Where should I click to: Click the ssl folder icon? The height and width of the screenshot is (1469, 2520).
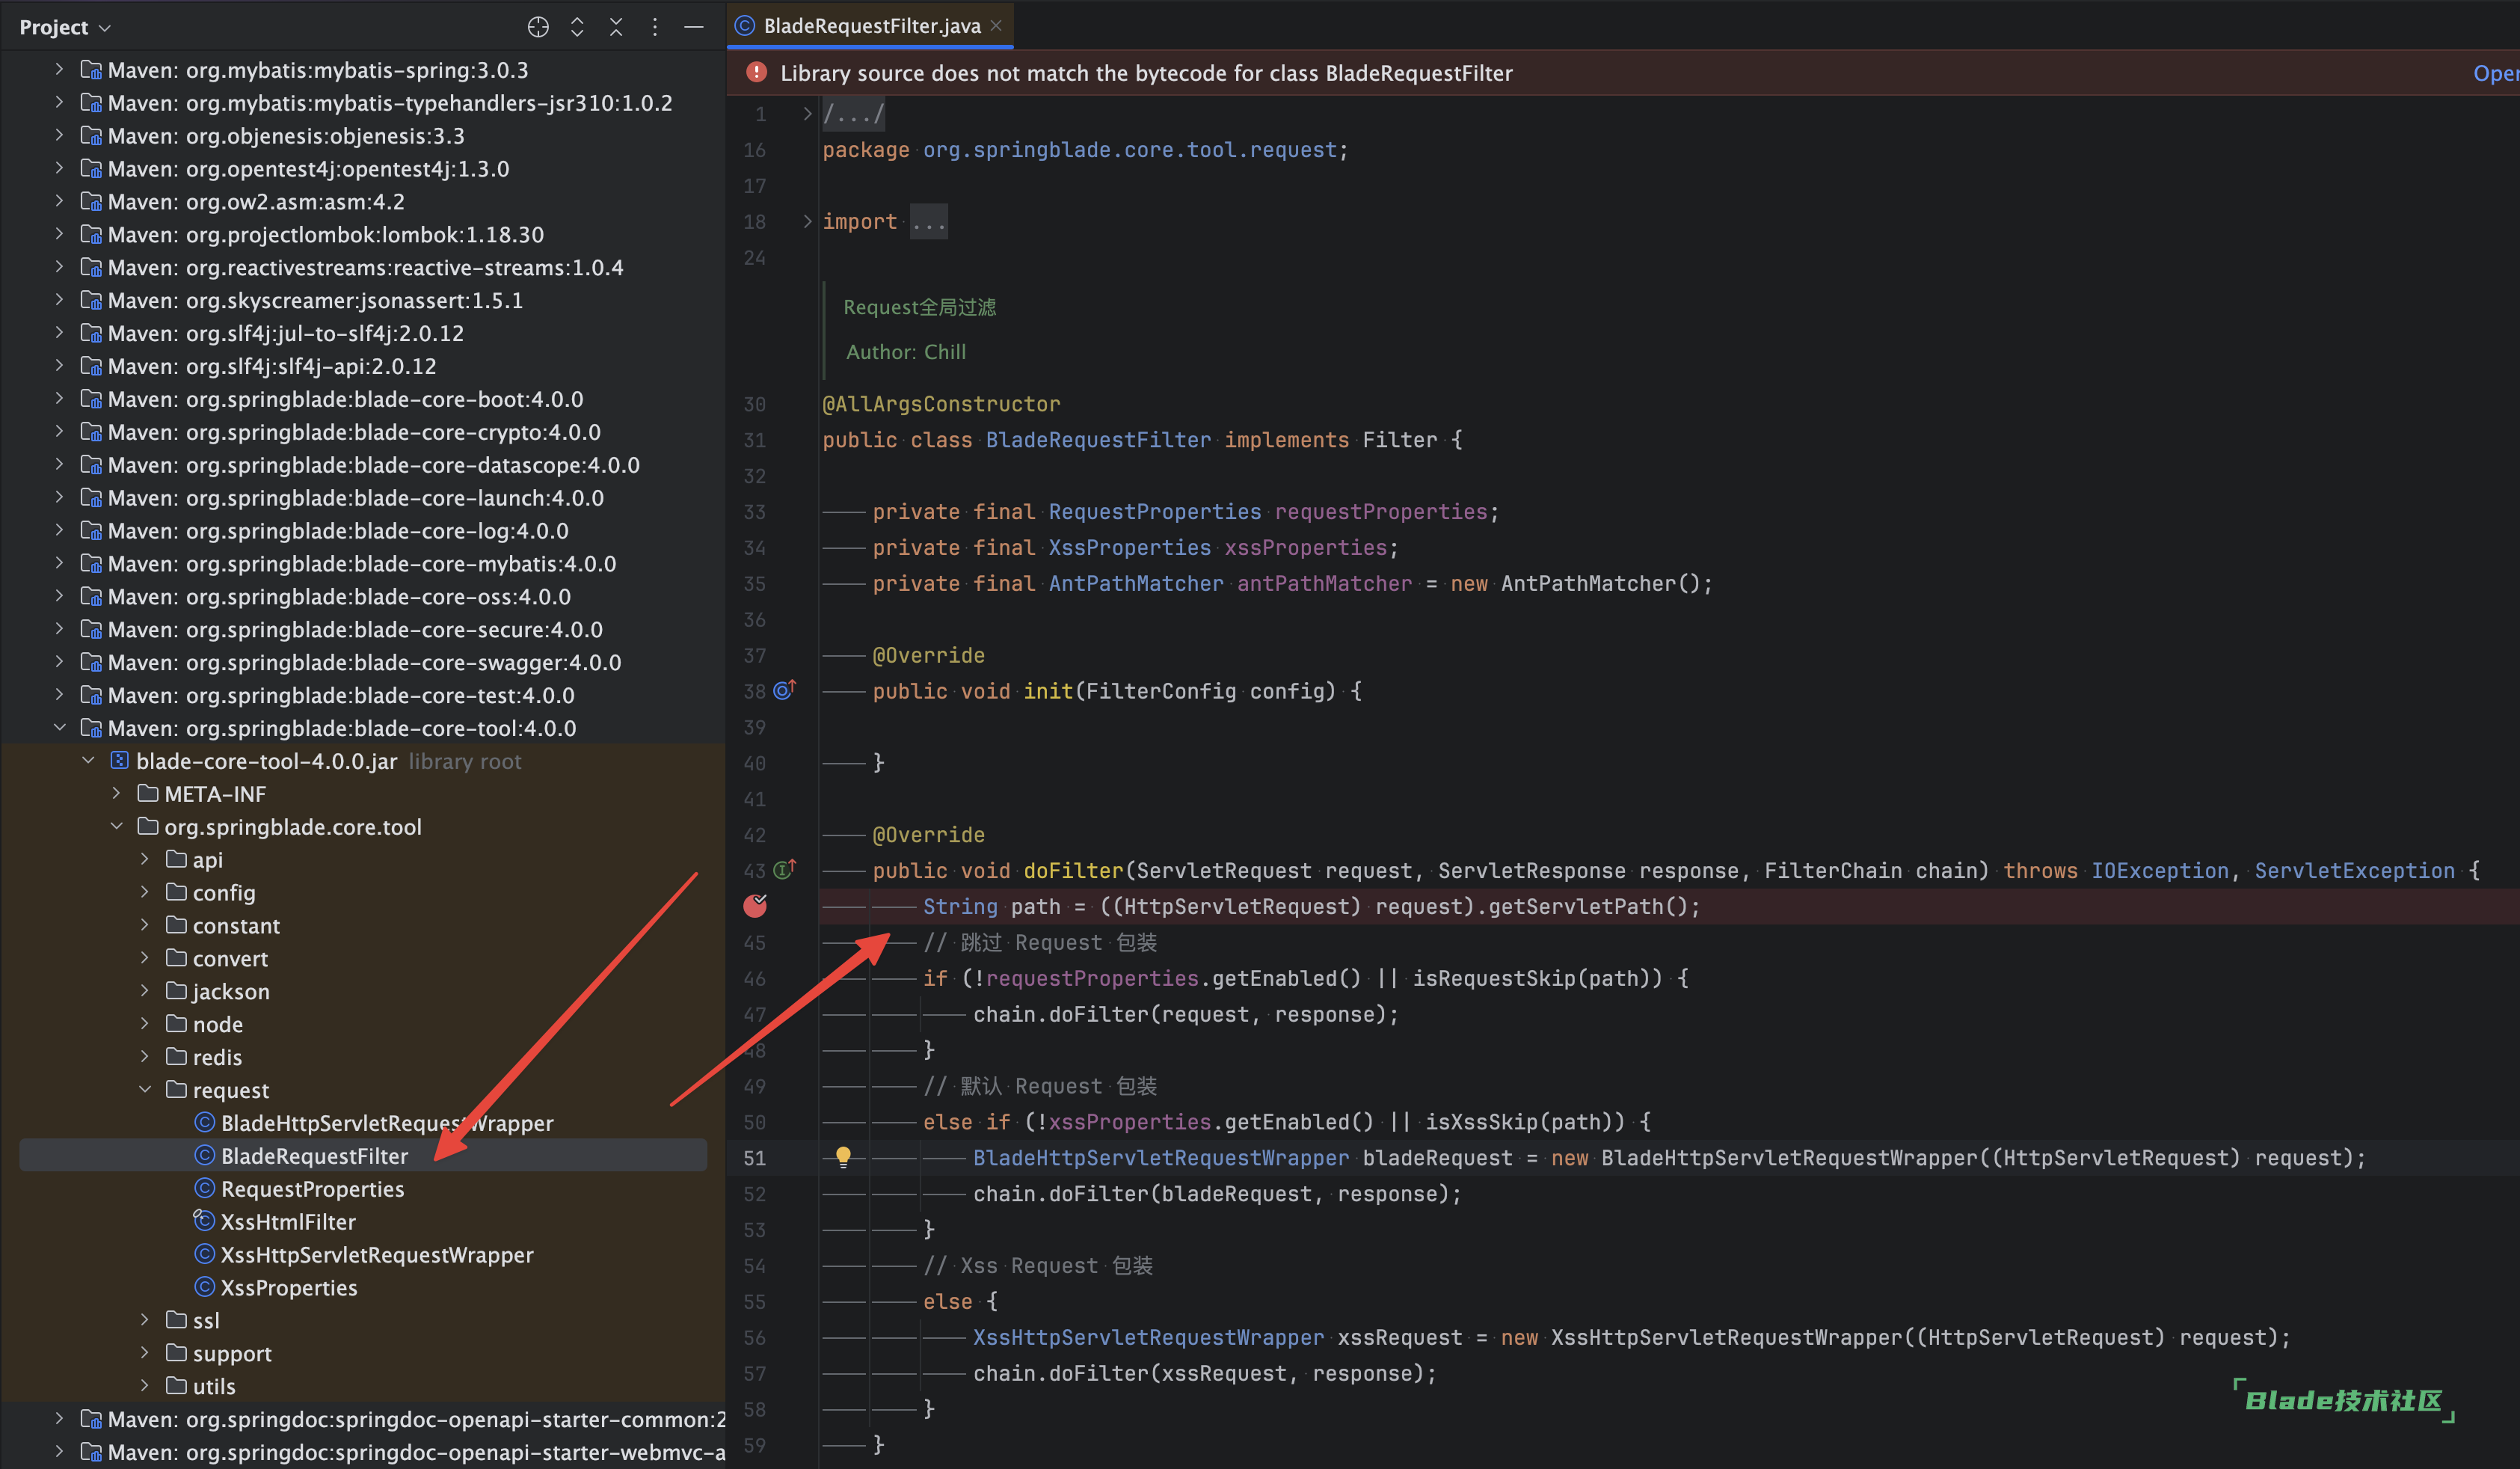click(x=177, y=1320)
